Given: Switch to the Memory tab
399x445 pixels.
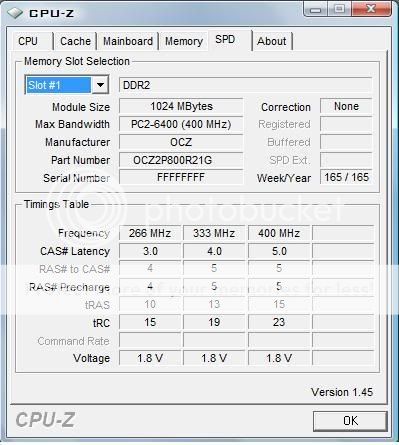Looking at the screenshot, I should pyautogui.click(x=184, y=41).
